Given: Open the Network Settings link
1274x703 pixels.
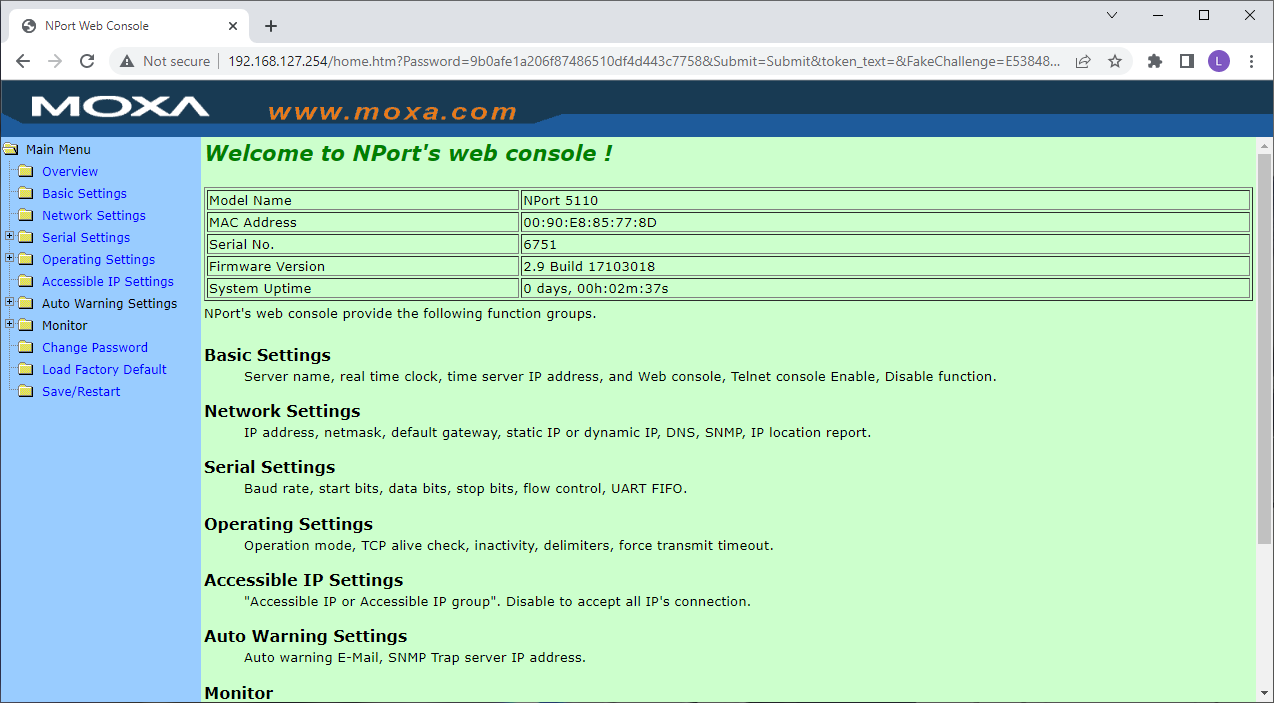Looking at the screenshot, I should 94,216.
